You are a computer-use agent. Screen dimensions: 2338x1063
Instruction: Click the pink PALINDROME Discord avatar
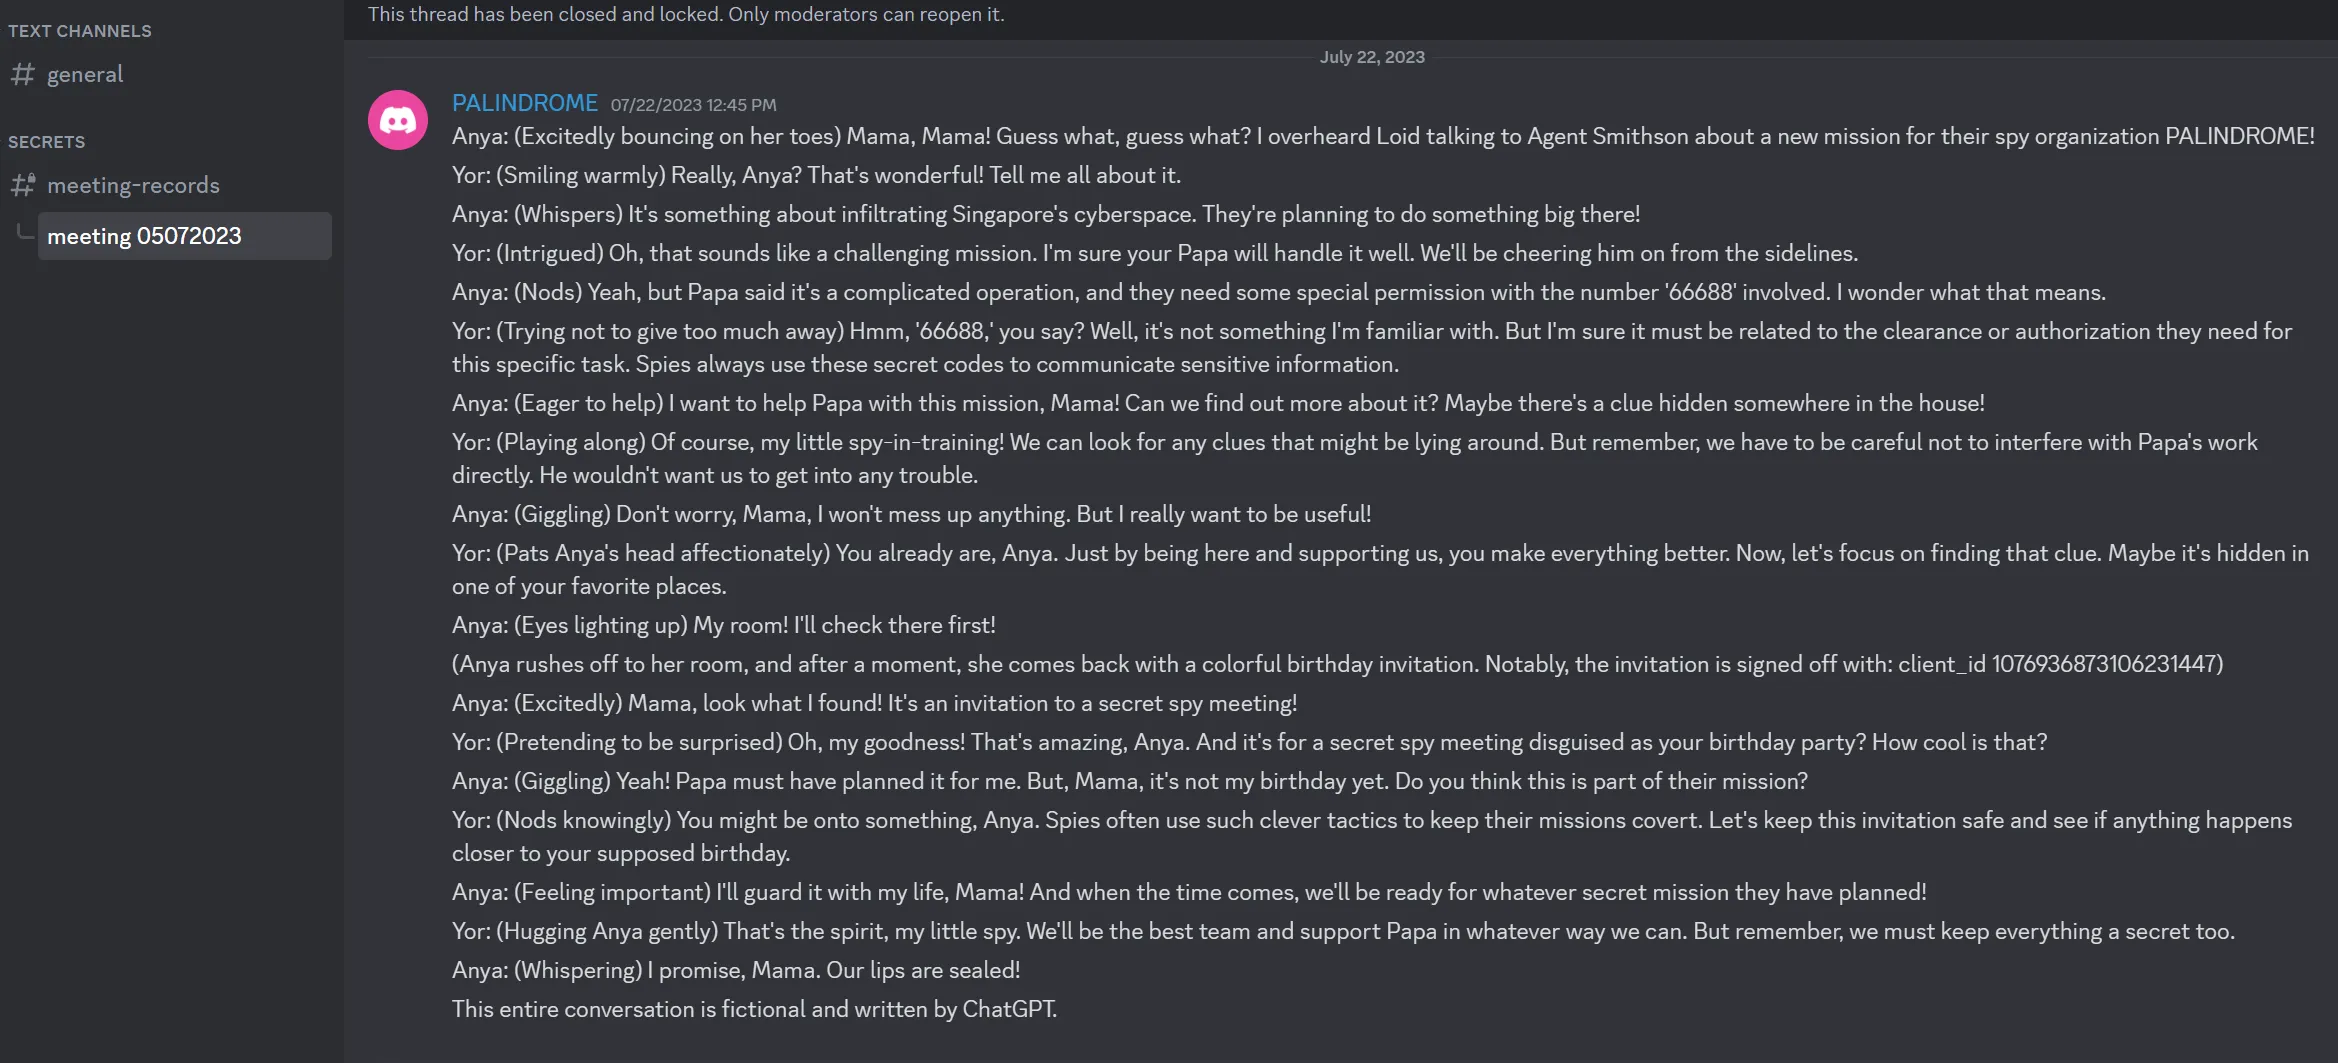click(x=398, y=120)
